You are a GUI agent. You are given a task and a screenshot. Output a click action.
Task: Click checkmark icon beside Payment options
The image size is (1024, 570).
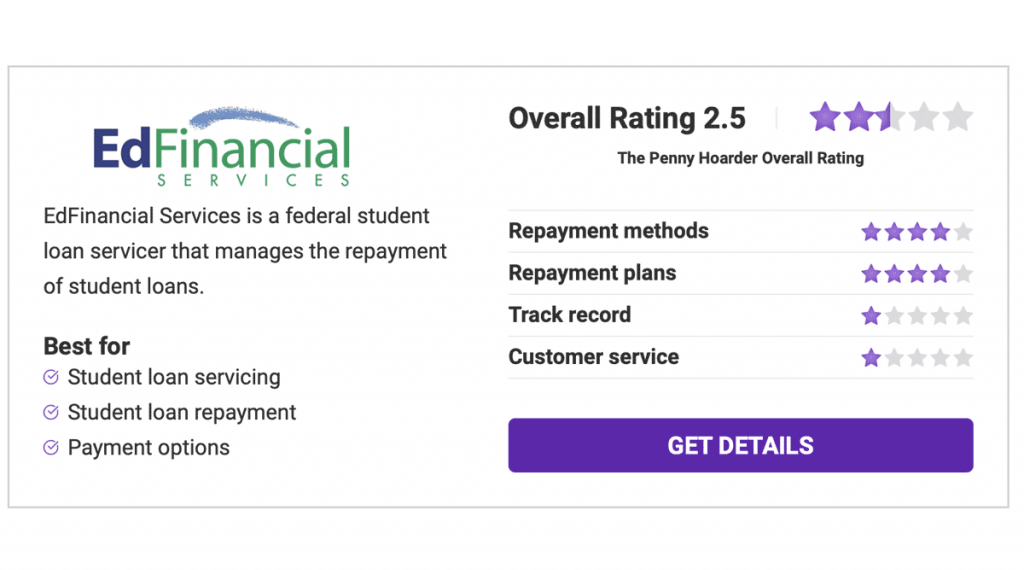[x=51, y=447]
